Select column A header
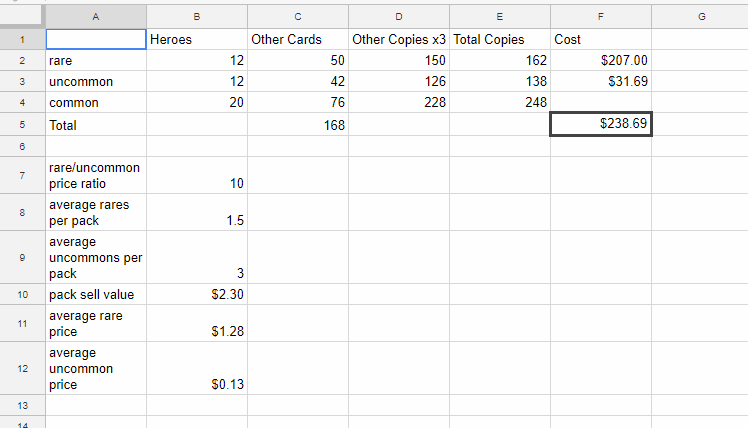The height and width of the screenshot is (428, 748). 96,17
